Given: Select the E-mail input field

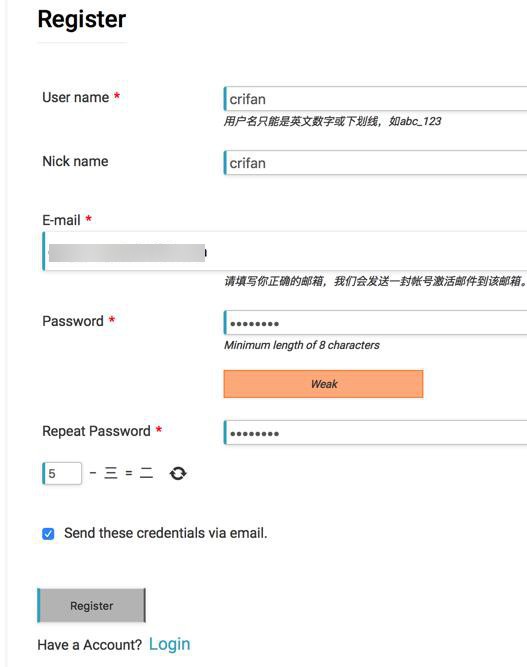Looking at the screenshot, I should [x=285, y=251].
